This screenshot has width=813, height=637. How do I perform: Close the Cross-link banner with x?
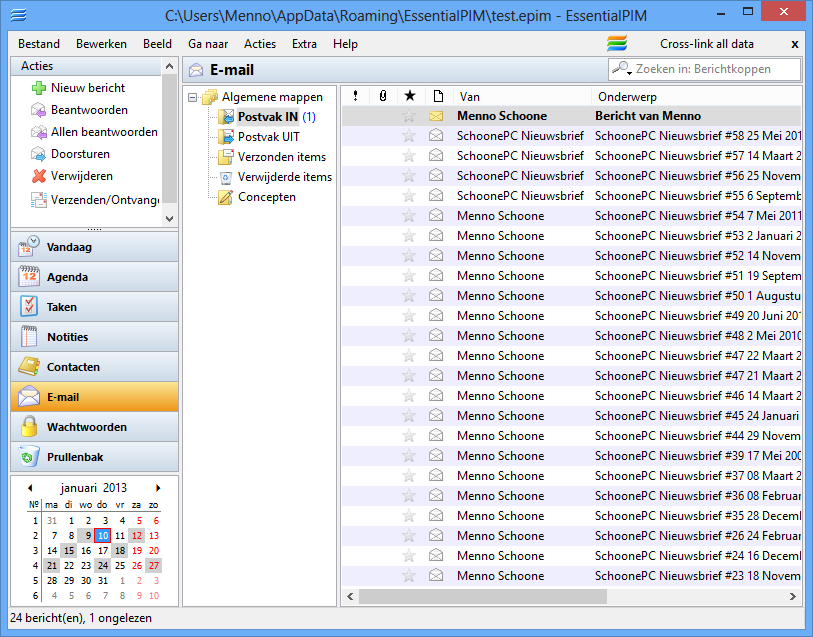click(794, 45)
